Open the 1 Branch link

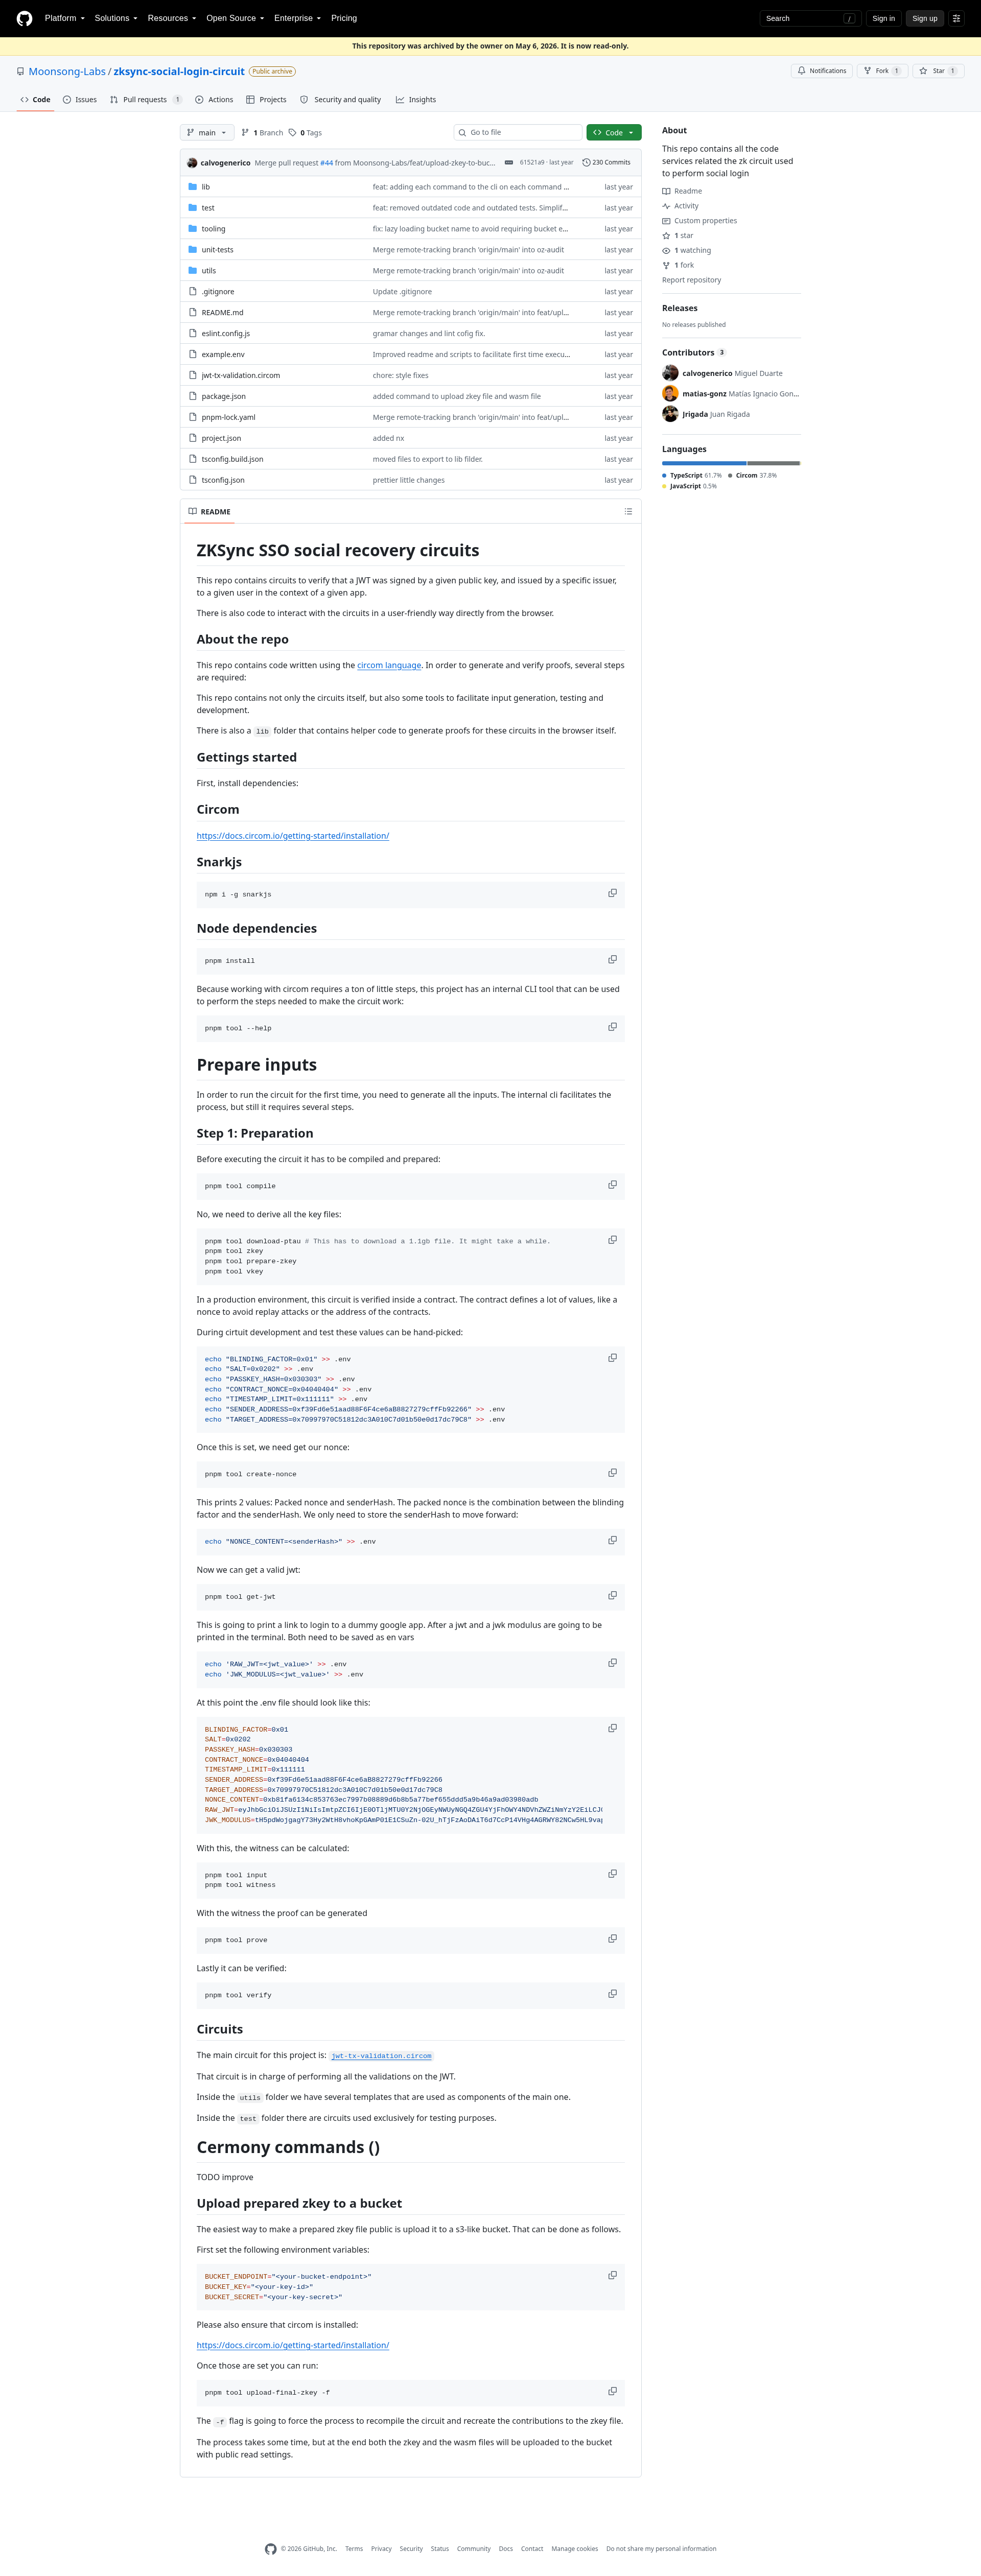tap(262, 132)
